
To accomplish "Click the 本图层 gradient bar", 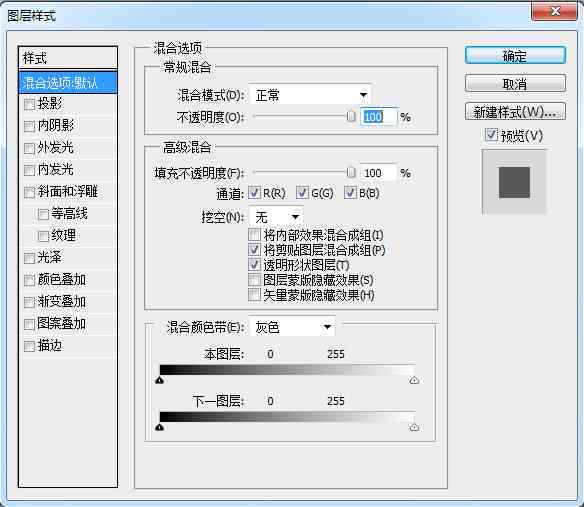I will [287, 370].
